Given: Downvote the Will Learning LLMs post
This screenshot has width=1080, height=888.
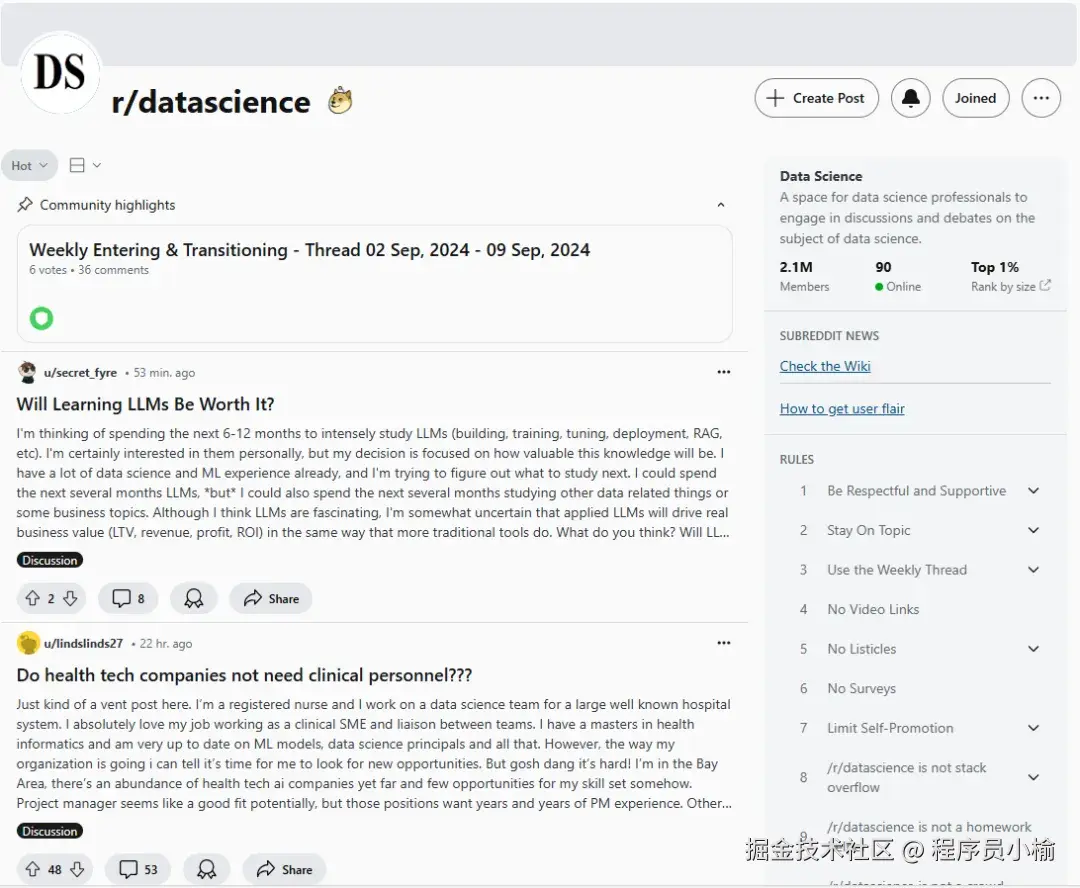Looking at the screenshot, I should pos(70,598).
